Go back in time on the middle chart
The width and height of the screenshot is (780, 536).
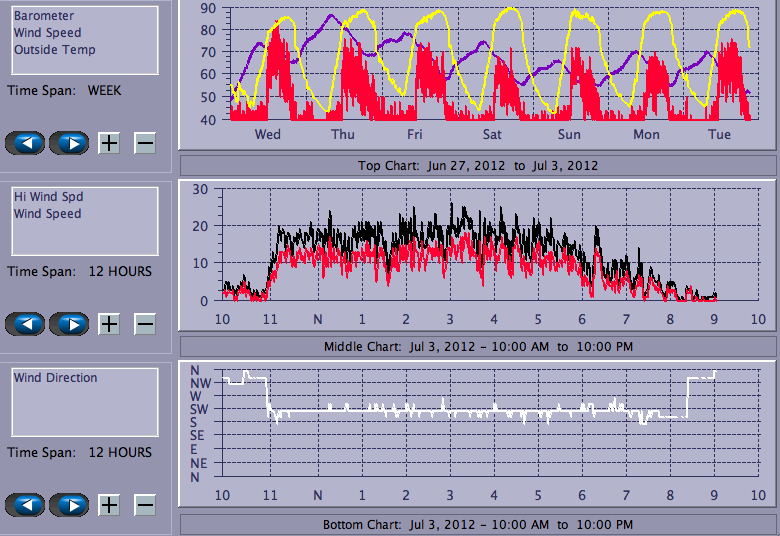[x=25, y=324]
